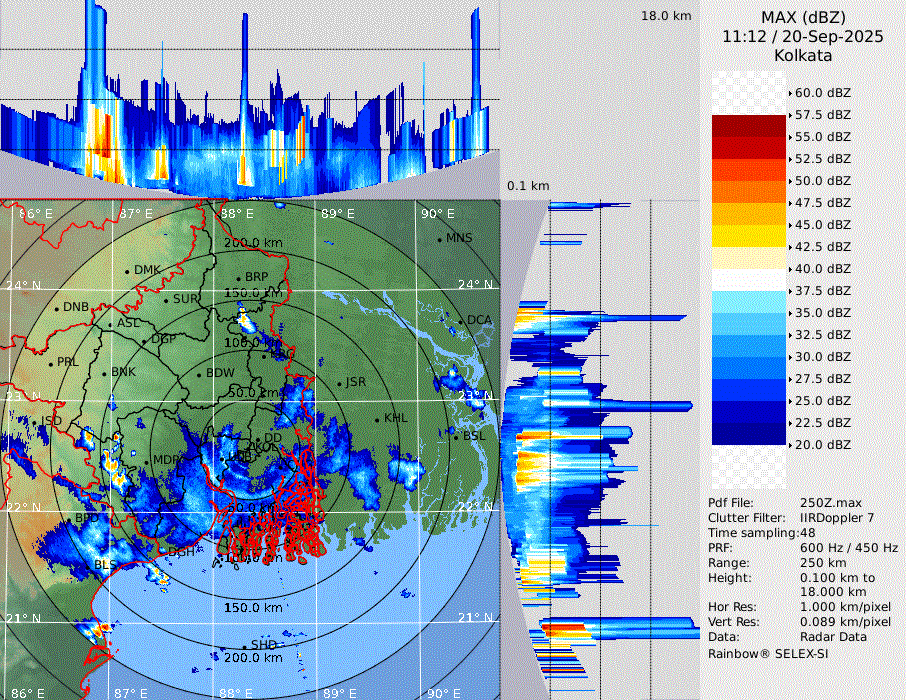The image size is (906, 700).
Task: Select the 200.0 km range ring label at top
Action: pos(252,243)
